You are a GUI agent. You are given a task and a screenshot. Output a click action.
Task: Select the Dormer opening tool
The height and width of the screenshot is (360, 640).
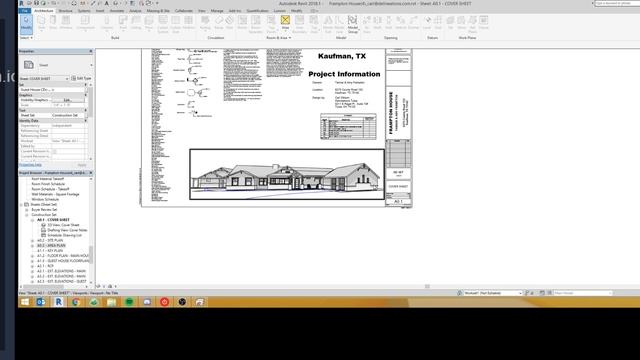(x=413, y=23)
